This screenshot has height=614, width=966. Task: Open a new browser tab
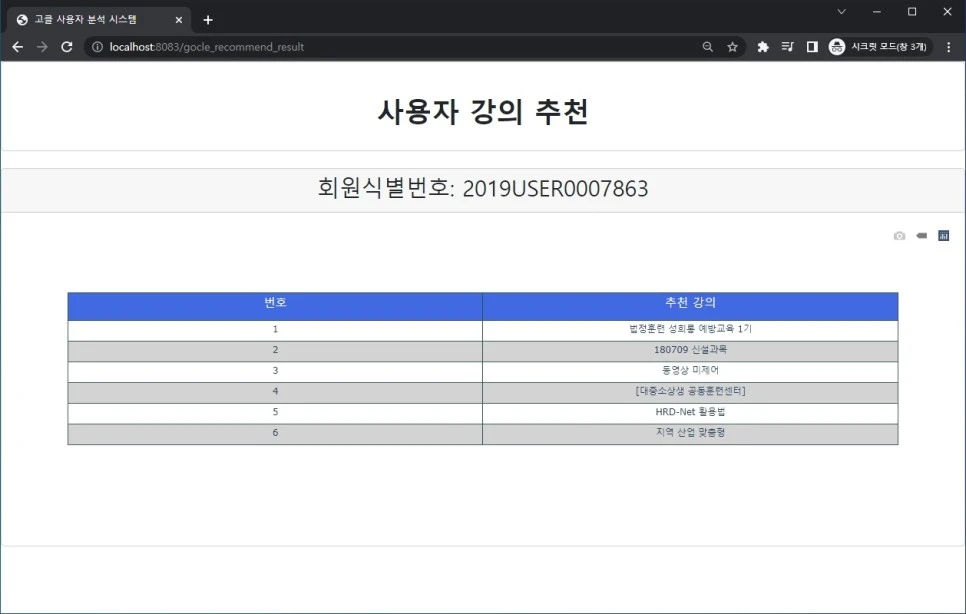click(208, 20)
